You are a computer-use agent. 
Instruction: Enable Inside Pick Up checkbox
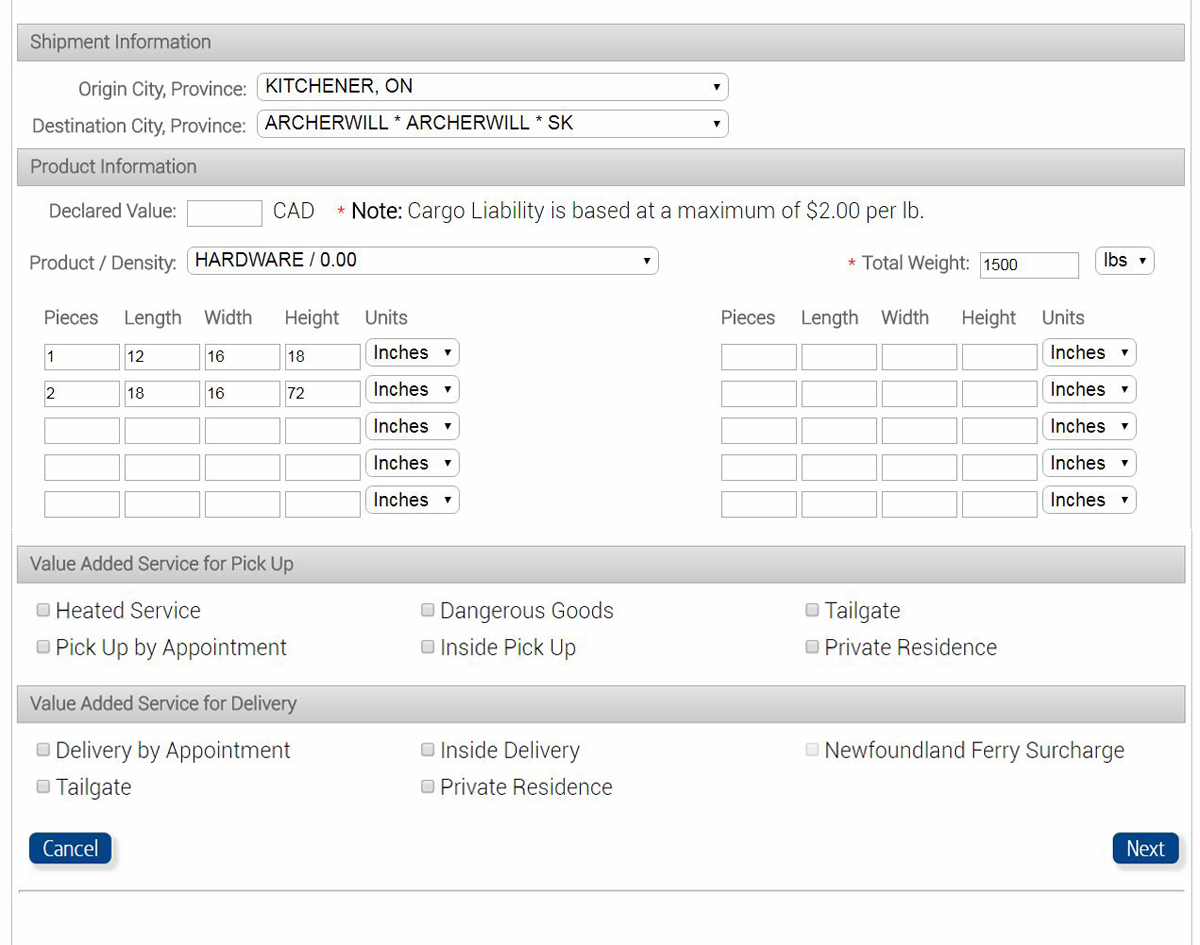(428, 647)
